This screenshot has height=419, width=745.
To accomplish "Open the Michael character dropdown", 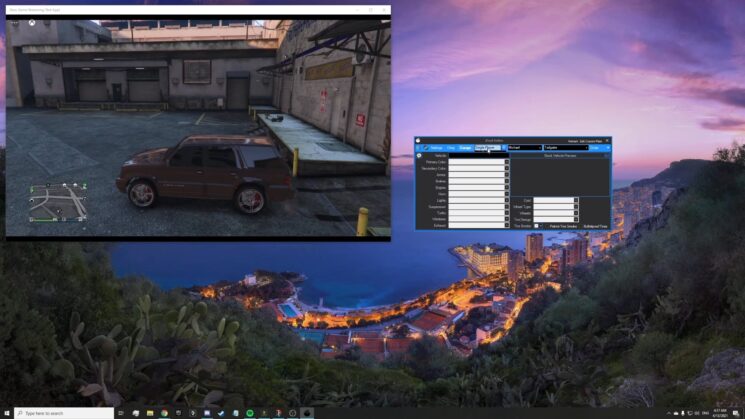I will 525,148.
